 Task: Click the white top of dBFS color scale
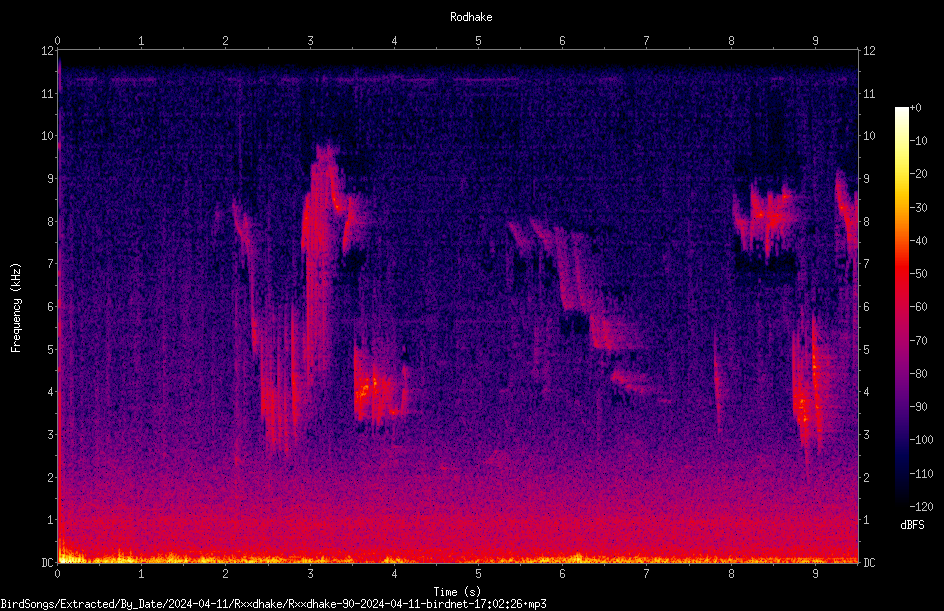coord(901,111)
